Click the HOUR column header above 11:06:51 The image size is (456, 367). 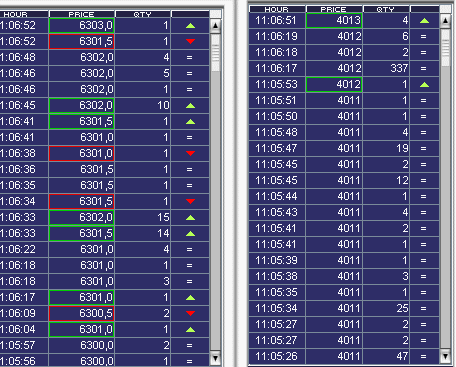click(x=277, y=9)
